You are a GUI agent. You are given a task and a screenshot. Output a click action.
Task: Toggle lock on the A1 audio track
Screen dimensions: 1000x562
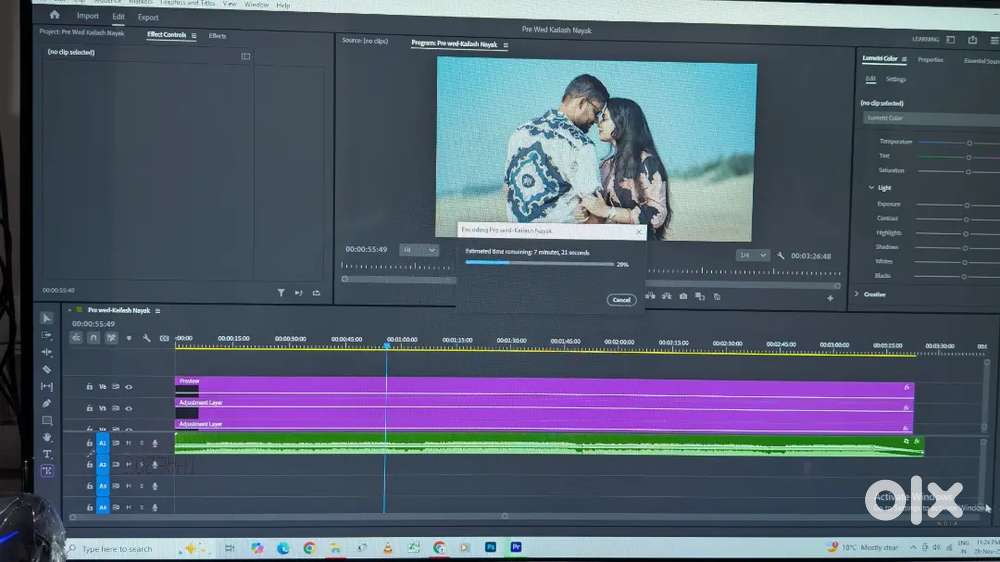pos(89,443)
